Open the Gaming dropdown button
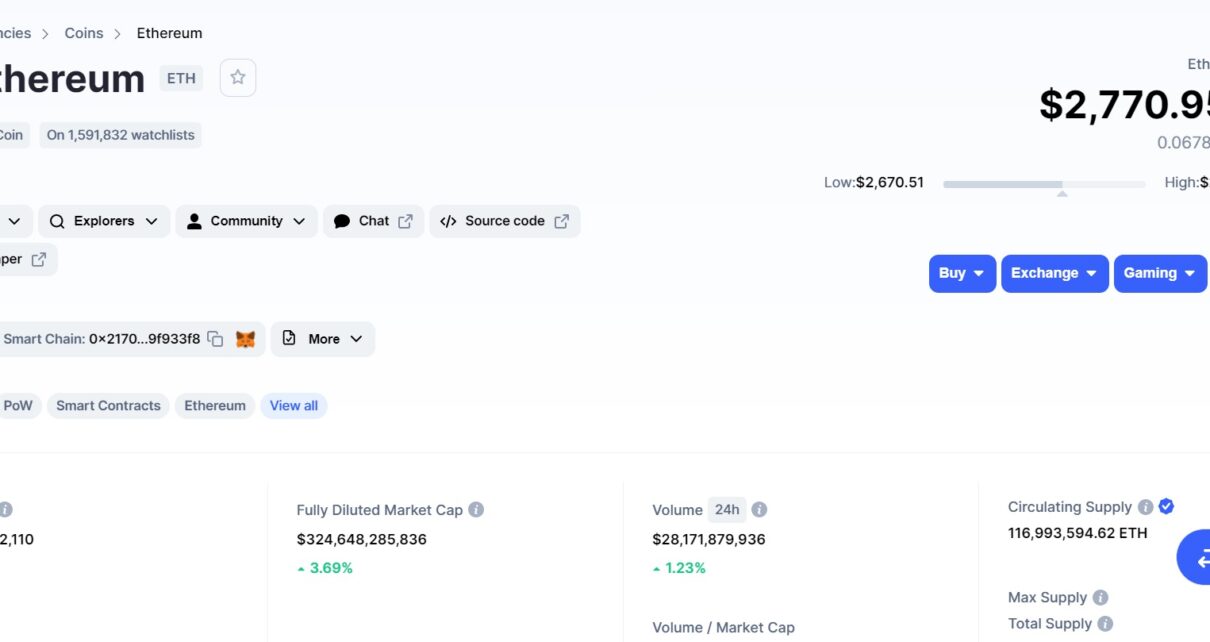The image size is (1210, 642). pos(1160,273)
